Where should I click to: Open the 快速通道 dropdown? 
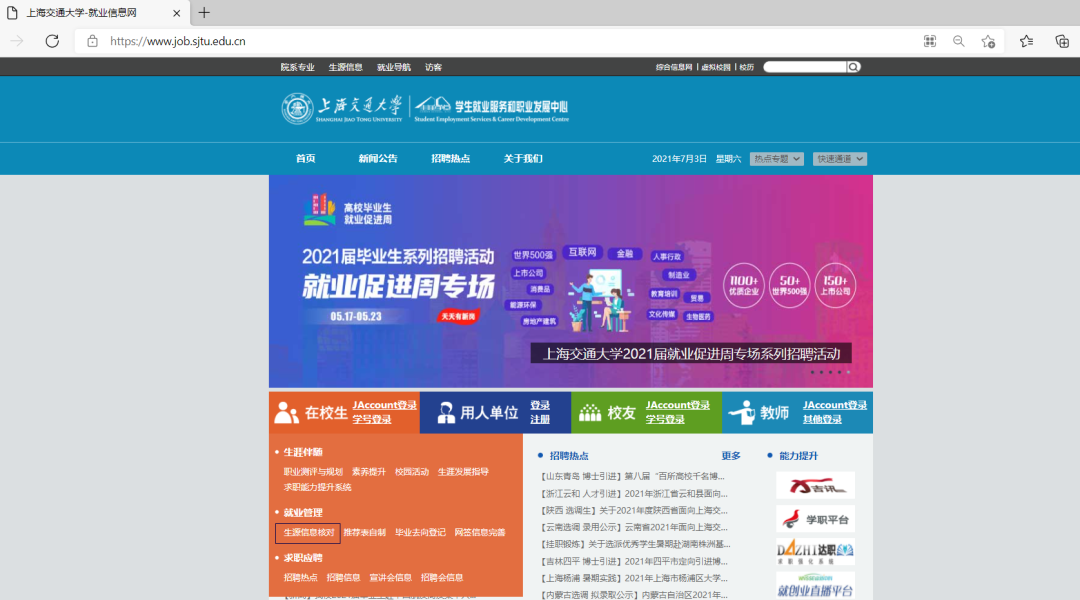click(839, 158)
